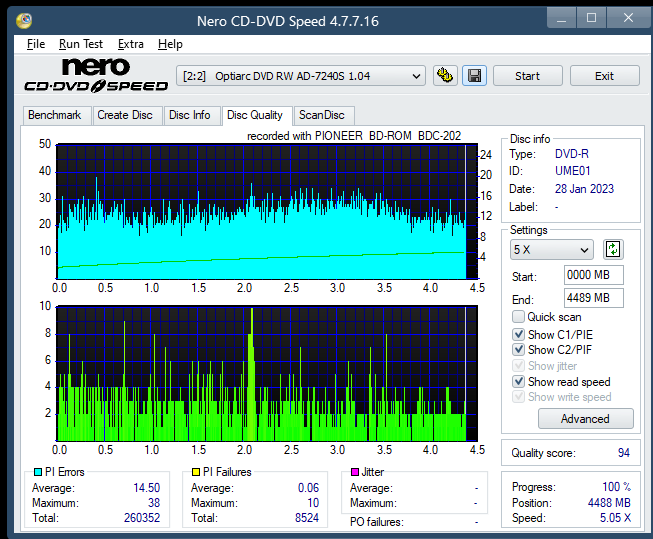Open the Run Test menu

[x=81, y=44]
